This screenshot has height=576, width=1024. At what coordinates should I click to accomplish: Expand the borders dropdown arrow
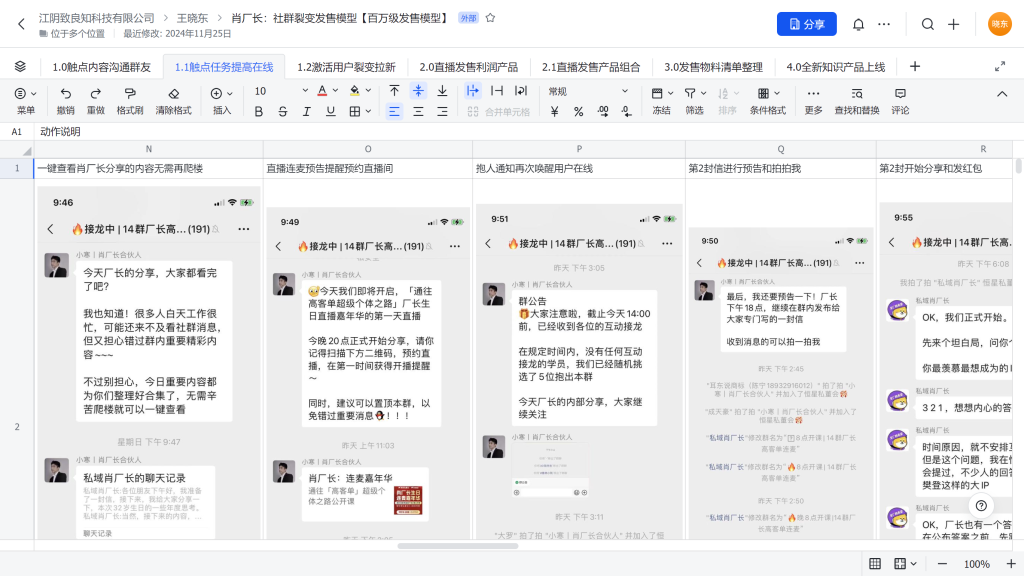click(368, 112)
